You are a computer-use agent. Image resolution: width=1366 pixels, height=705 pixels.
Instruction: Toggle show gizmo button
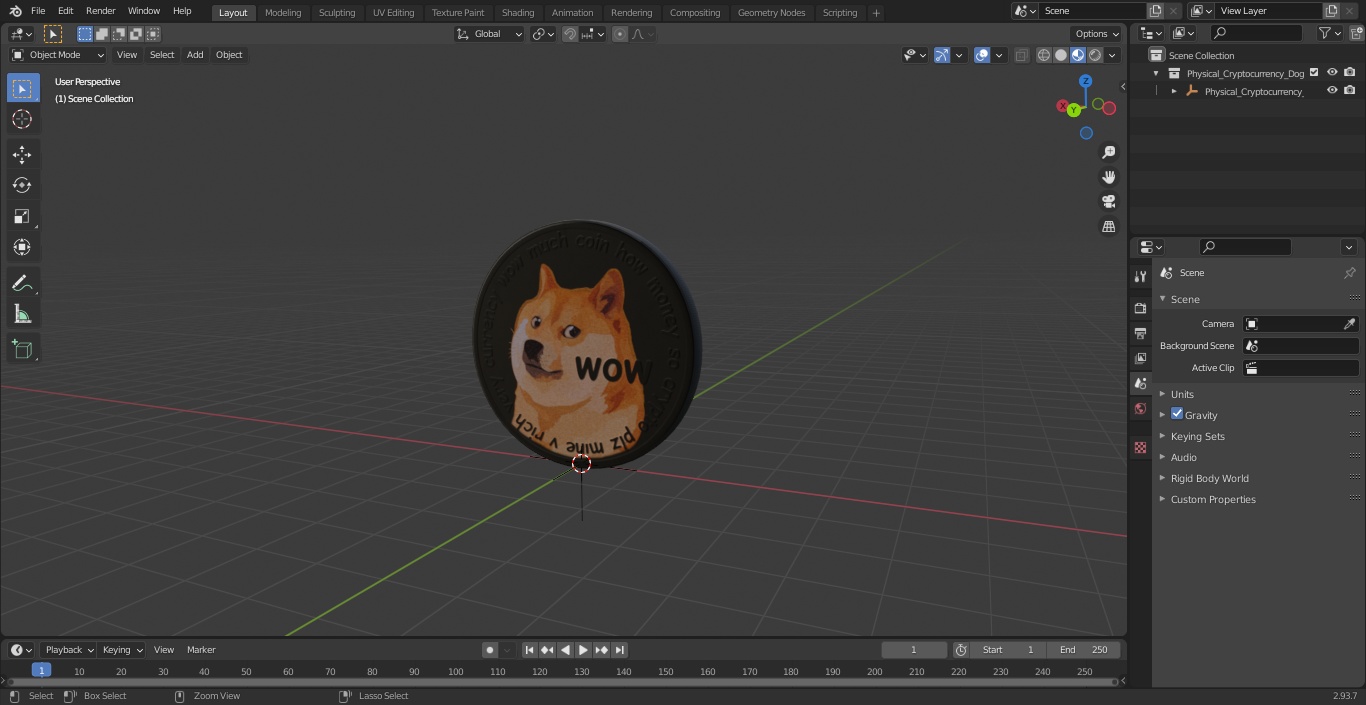[x=941, y=55]
